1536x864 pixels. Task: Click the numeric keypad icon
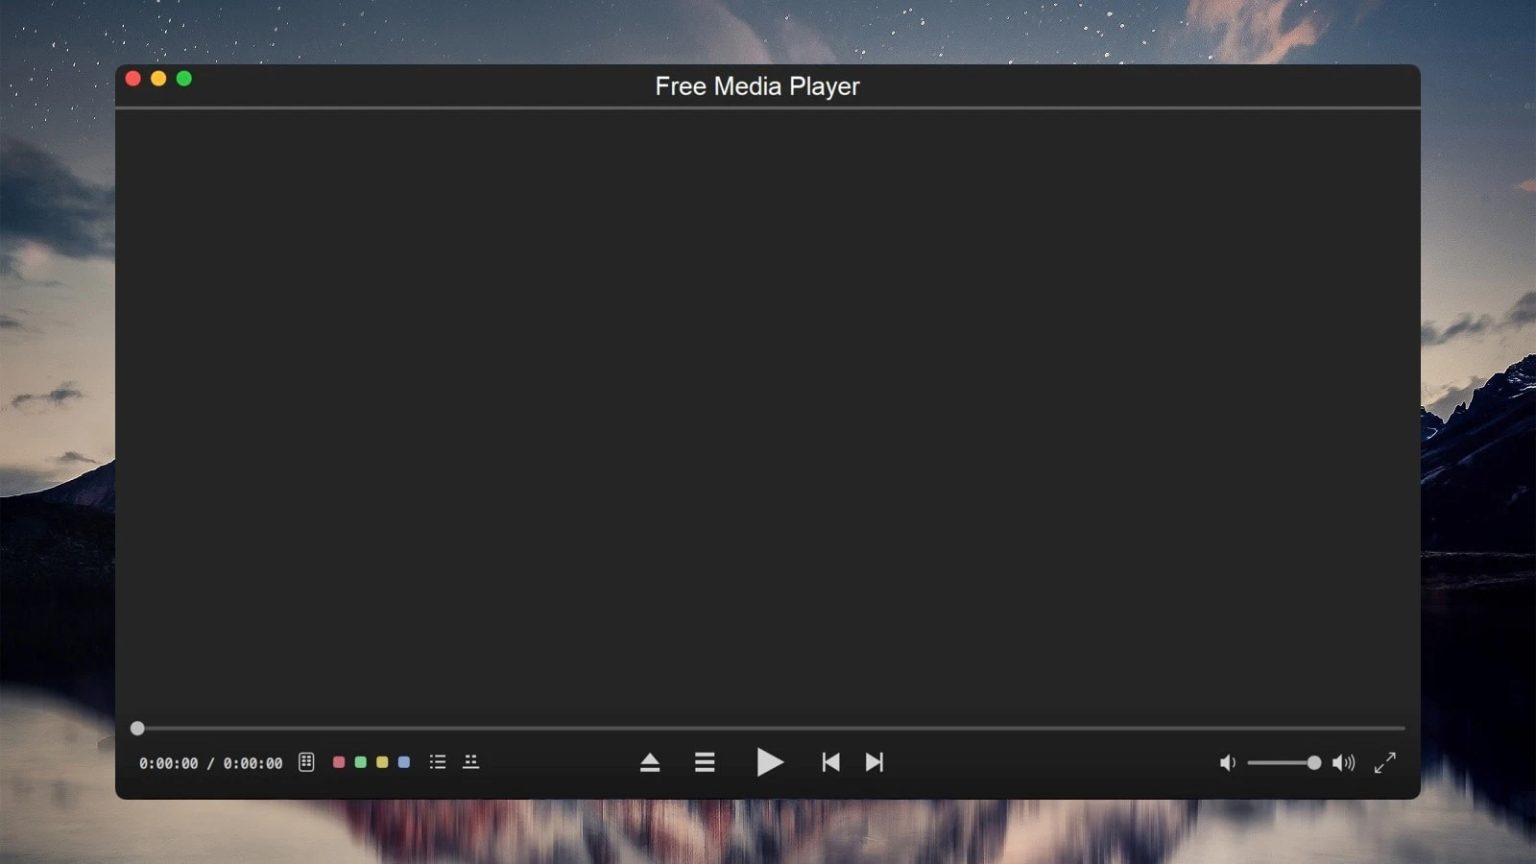pos(306,762)
